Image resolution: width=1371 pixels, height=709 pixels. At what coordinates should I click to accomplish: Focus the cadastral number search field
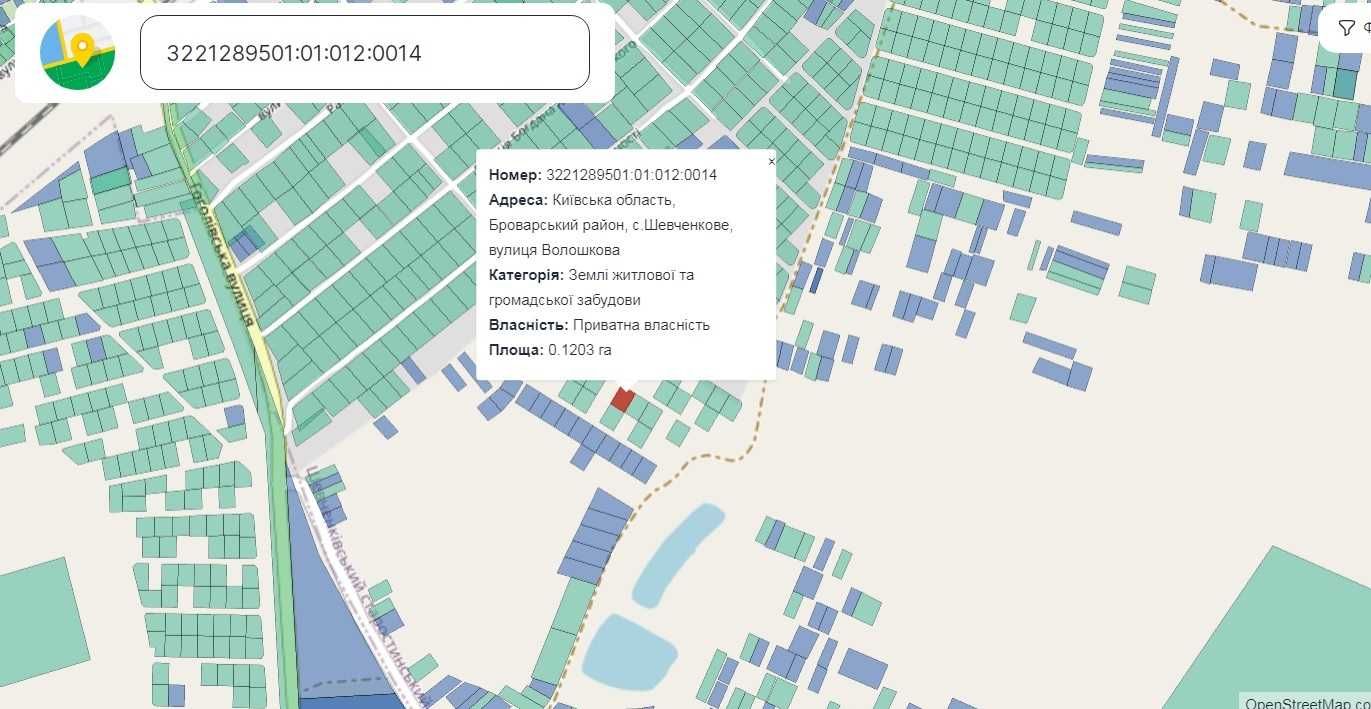point(365,52)
